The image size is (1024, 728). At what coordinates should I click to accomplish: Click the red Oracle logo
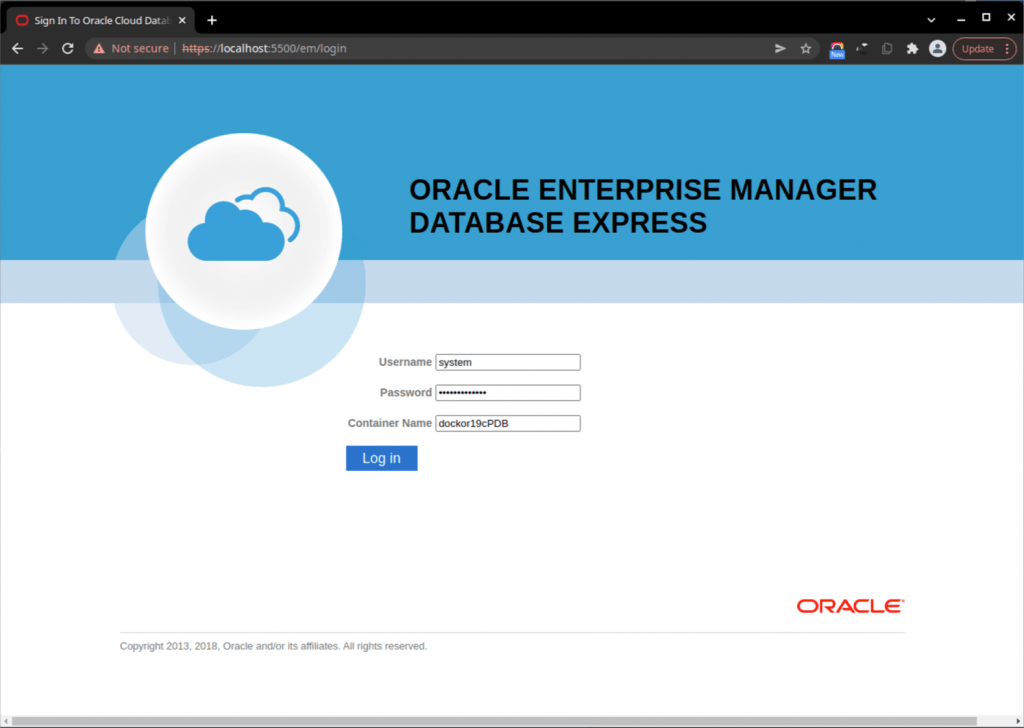(x=850, y=606)
